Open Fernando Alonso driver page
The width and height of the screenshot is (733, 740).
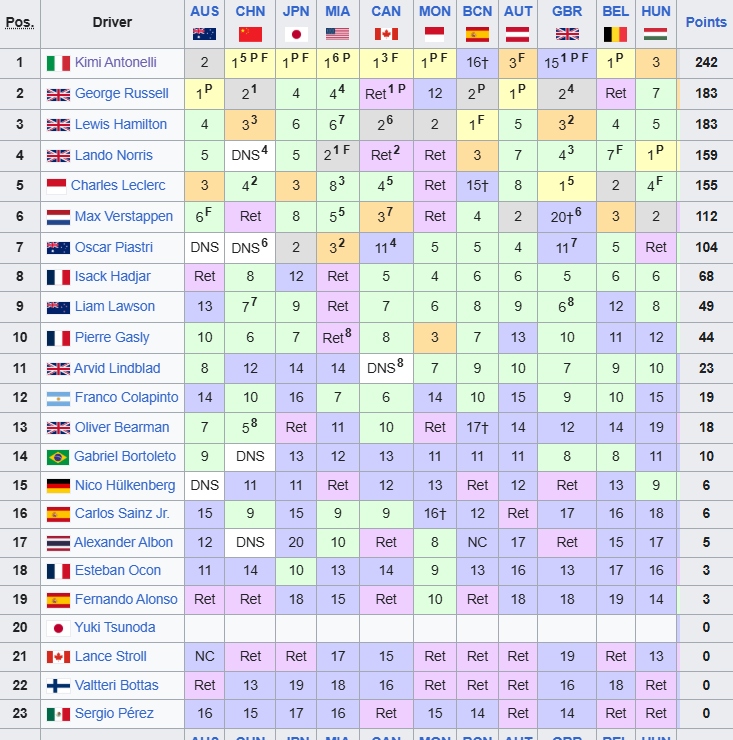click(x=126, y=599)
